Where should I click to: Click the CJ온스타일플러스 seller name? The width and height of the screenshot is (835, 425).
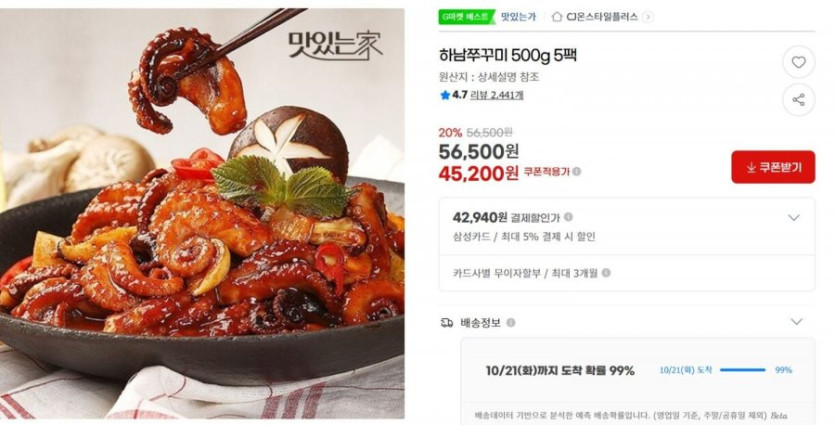coord(602,17)
